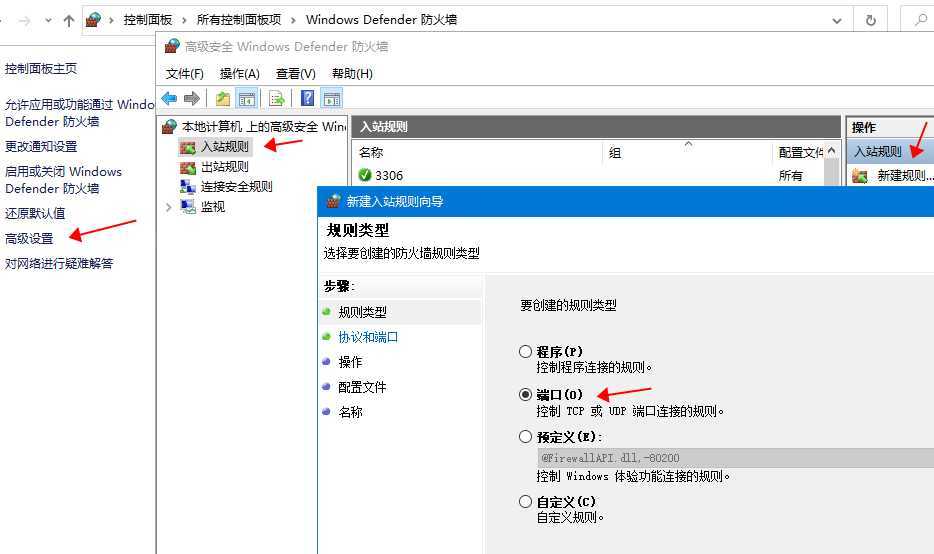Image resolution: width=934 pixels, height=554 pixels.
Task: Open the 文件(F) menu
Action: click(x=185, y=73)
